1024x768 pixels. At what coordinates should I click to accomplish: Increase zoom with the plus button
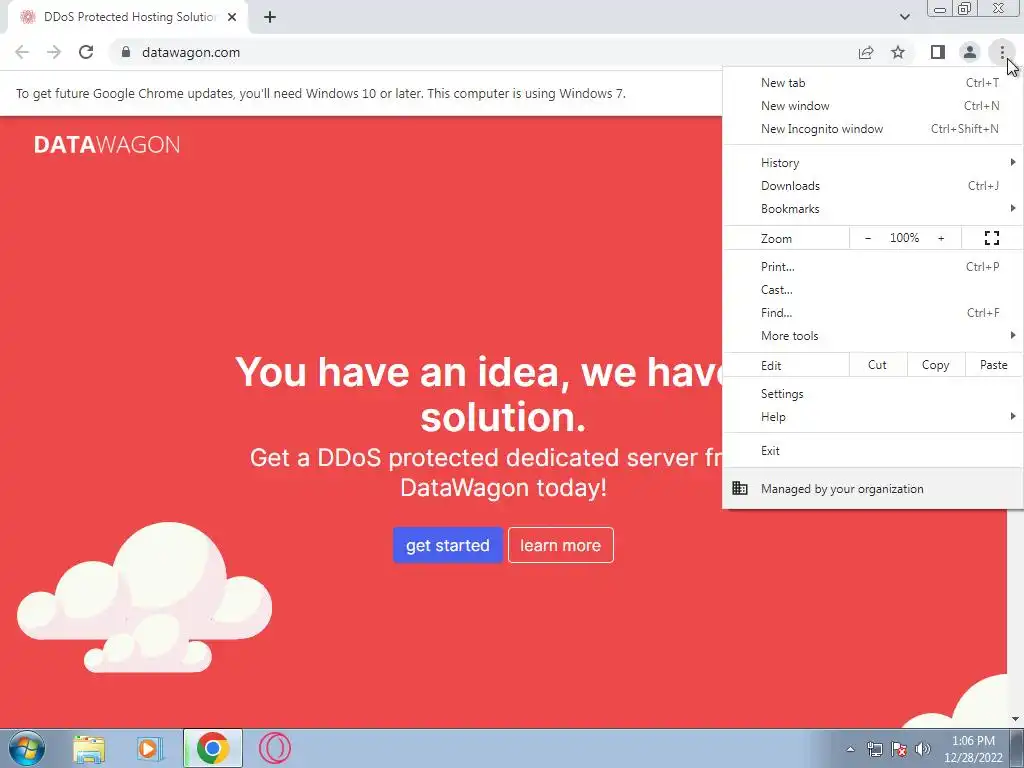pyautogui.click(x=941, y=238)
